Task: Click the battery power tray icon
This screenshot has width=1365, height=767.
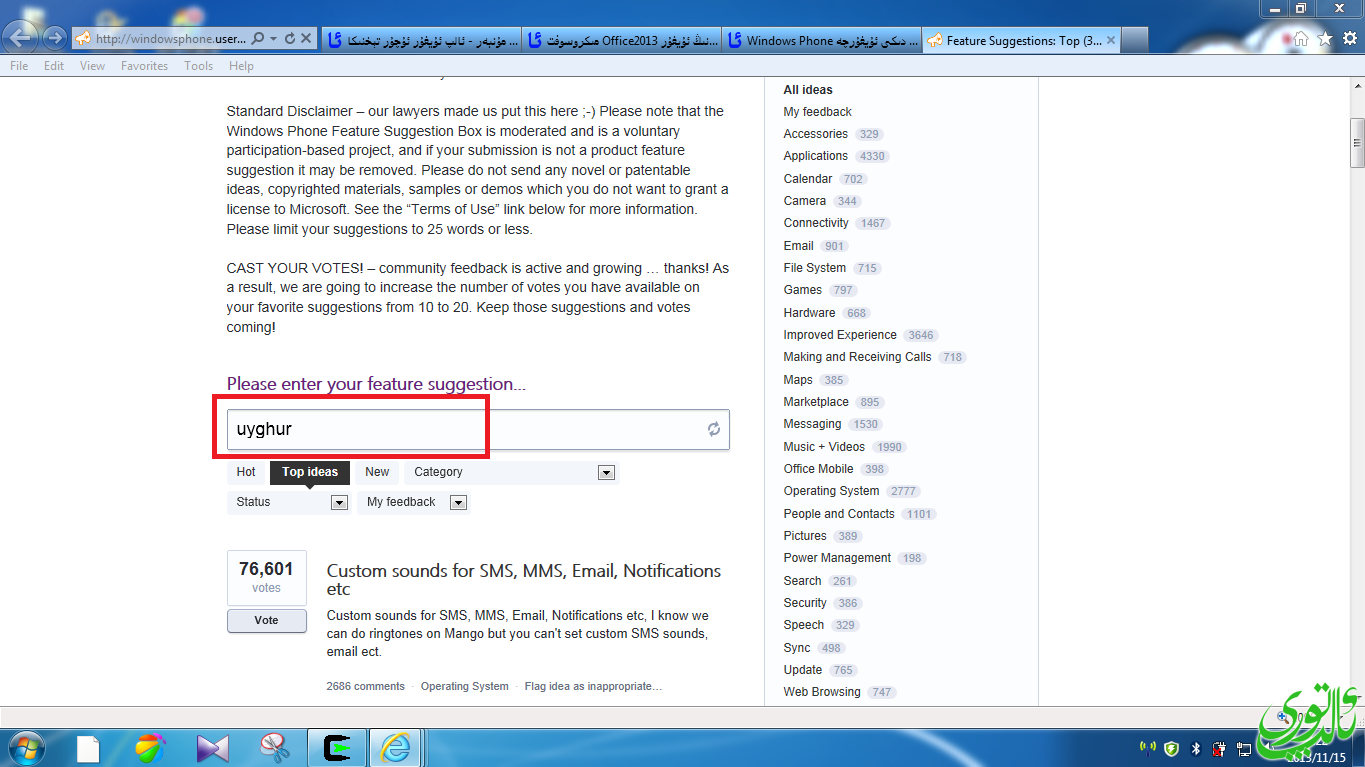Action: pos(1219,748)
